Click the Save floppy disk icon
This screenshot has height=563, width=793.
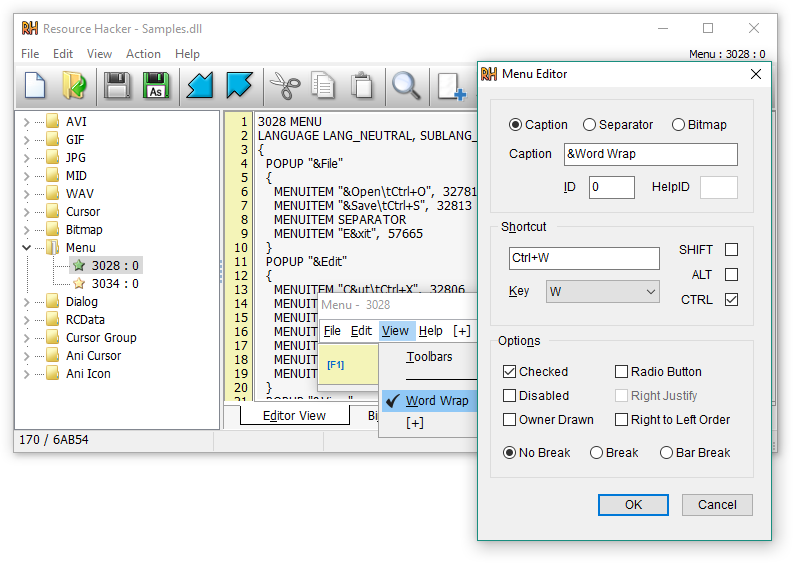117,86
